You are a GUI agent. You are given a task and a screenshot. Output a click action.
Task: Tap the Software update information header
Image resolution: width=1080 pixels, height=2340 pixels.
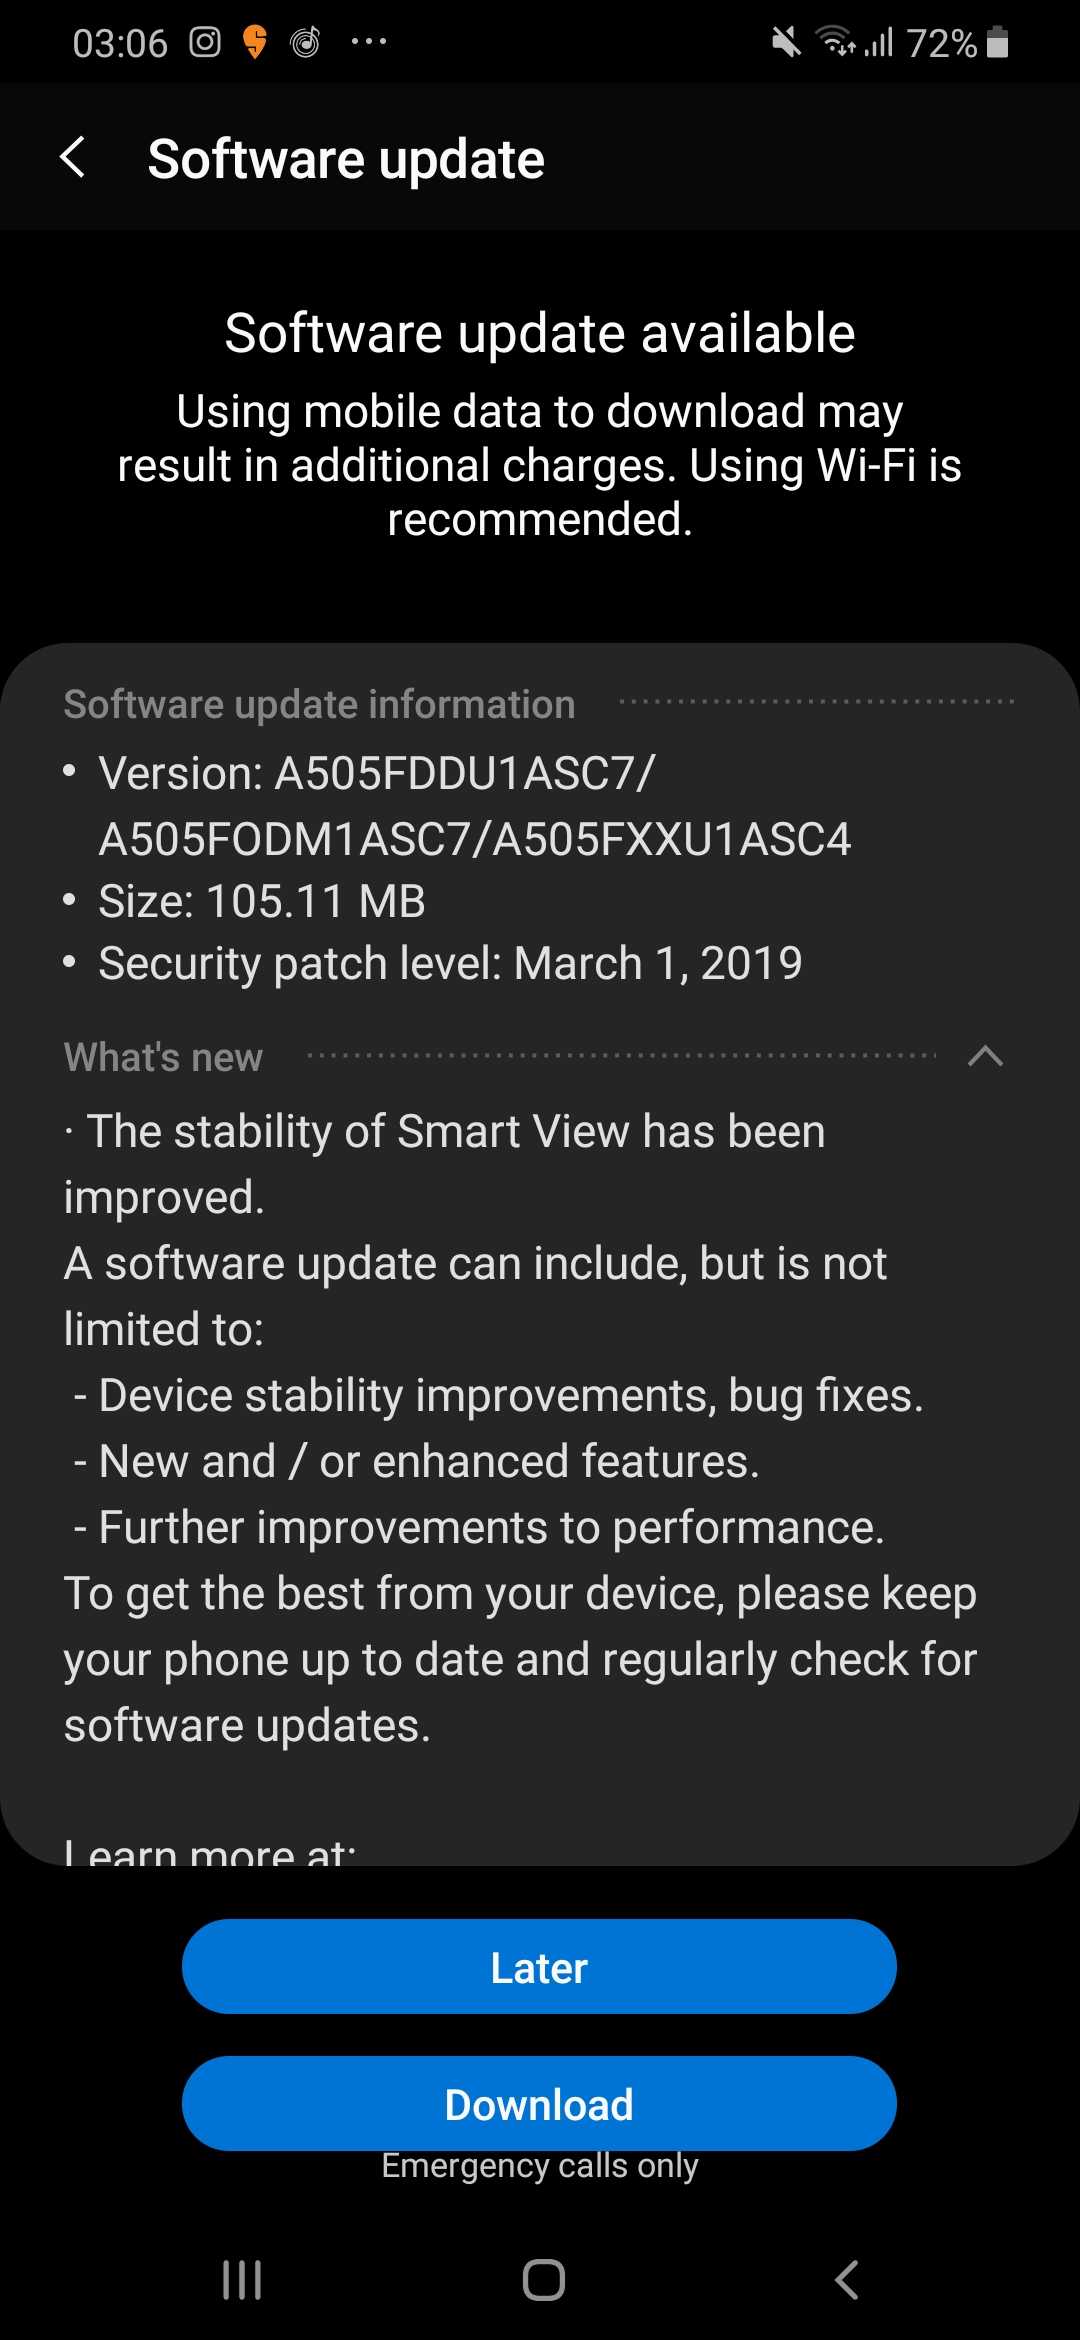point(319,704)
